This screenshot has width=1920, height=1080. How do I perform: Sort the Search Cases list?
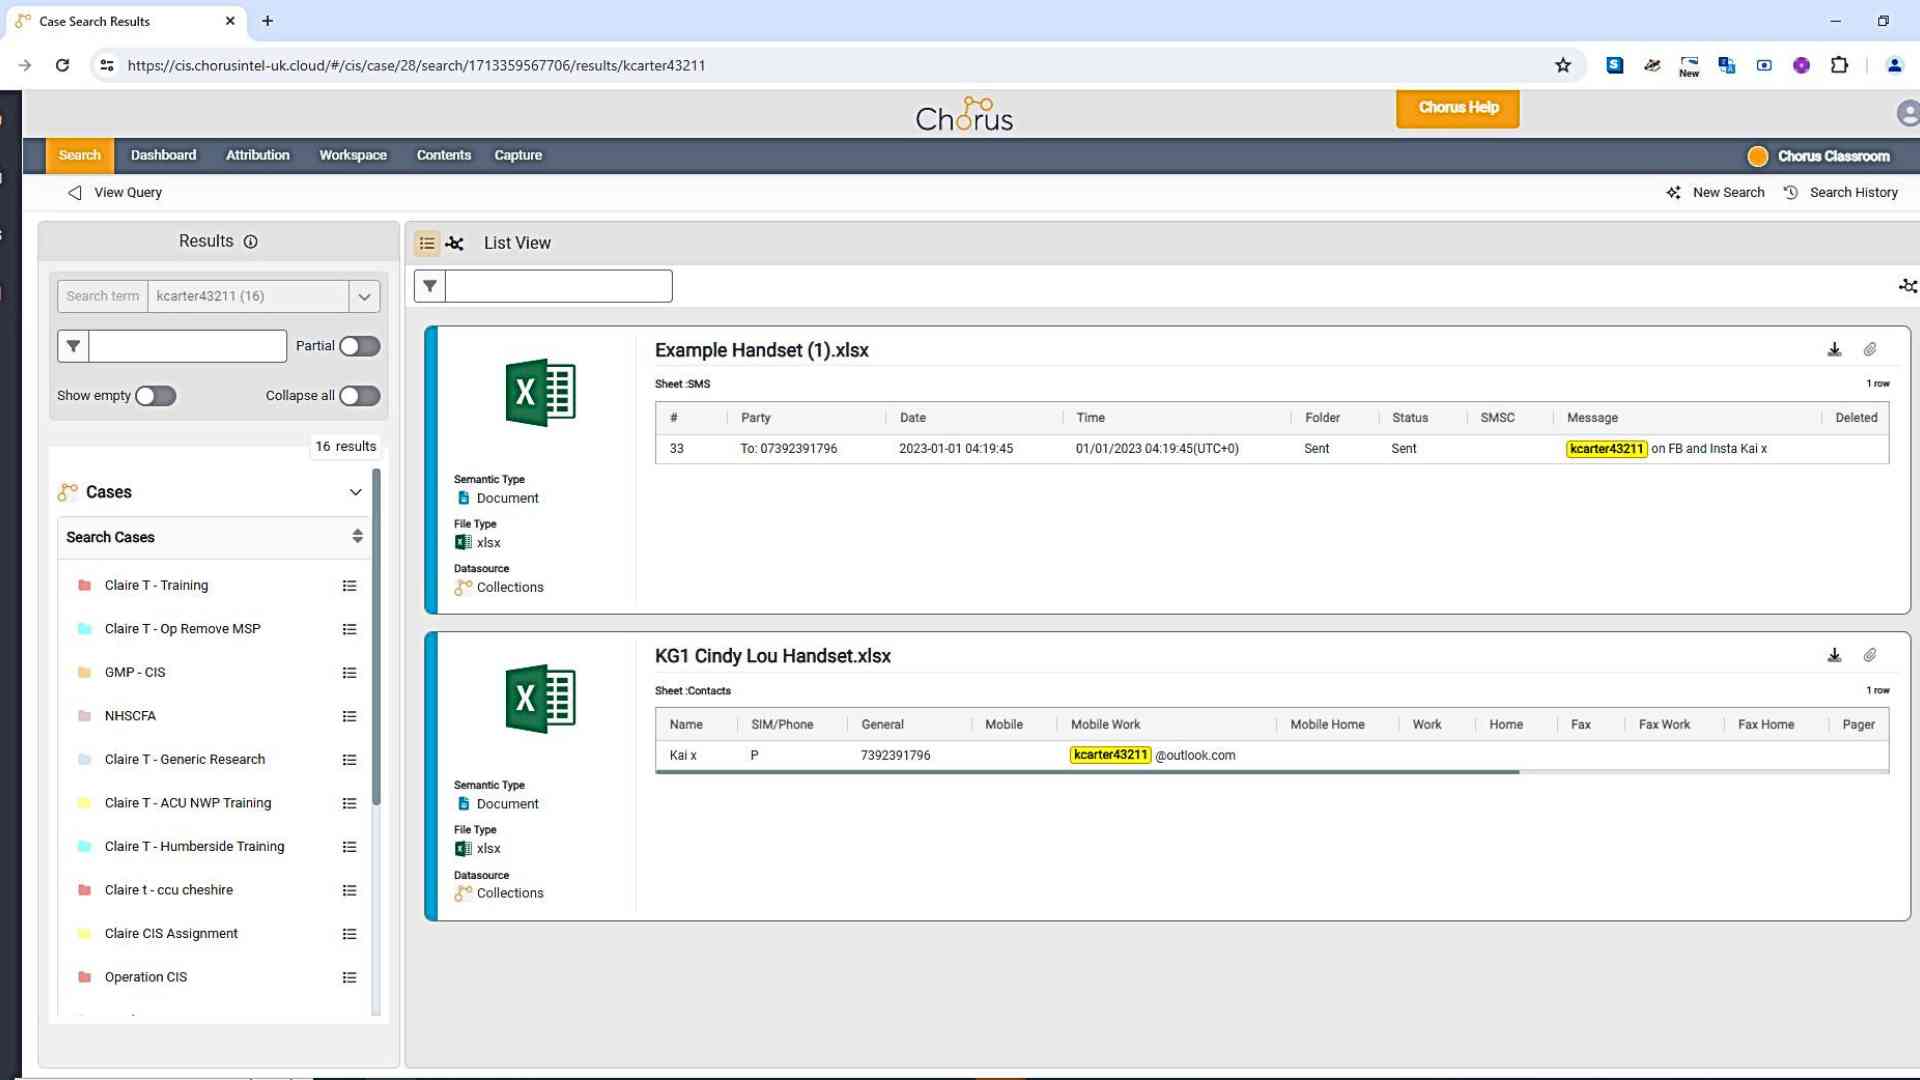(357, 537)
